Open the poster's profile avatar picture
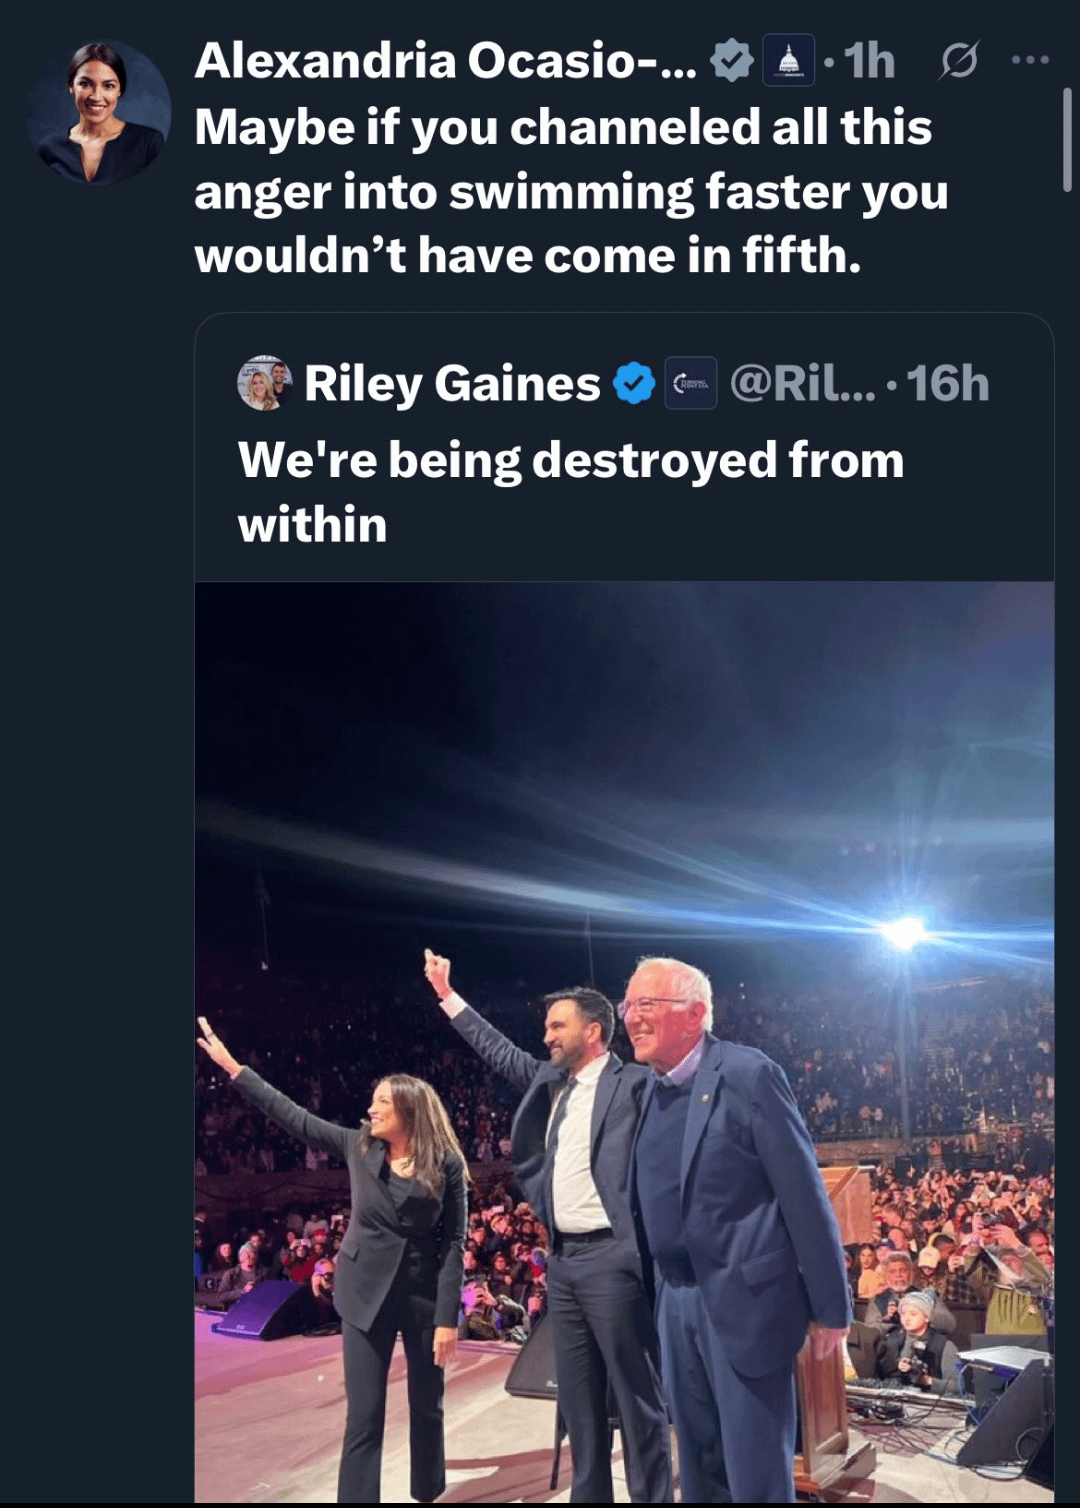1080x1508 pixels. pyautogui.click(x=99, y=111)
